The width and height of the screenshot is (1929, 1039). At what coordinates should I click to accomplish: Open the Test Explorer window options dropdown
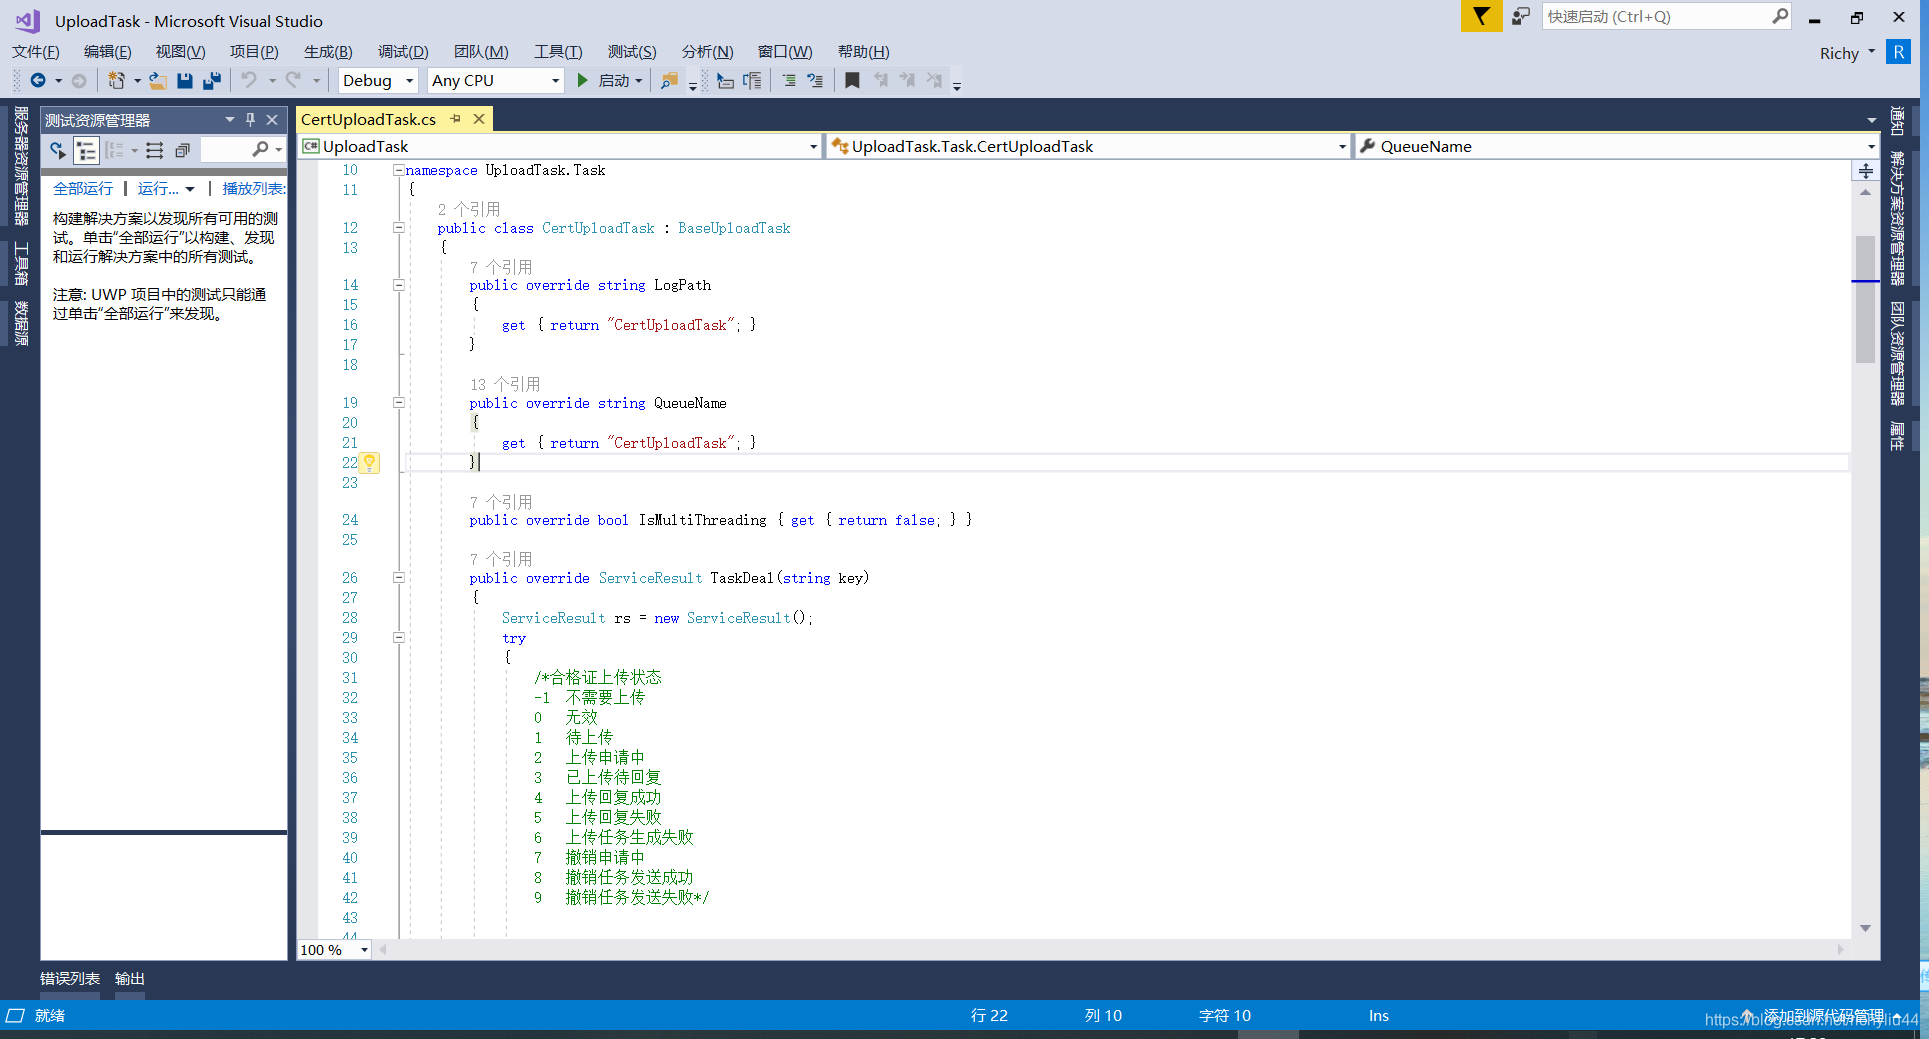click(x=230, y=120)
